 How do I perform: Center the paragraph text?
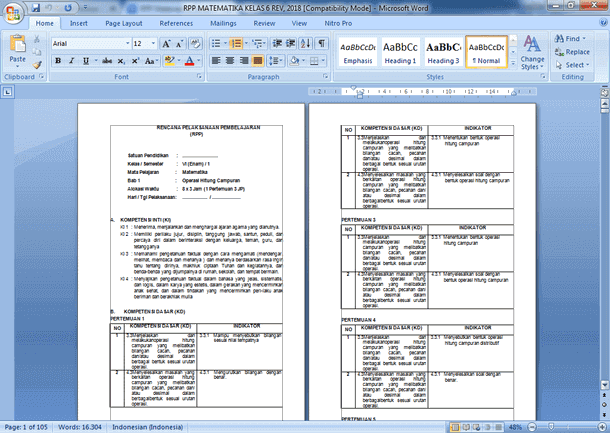click(230, 61)
